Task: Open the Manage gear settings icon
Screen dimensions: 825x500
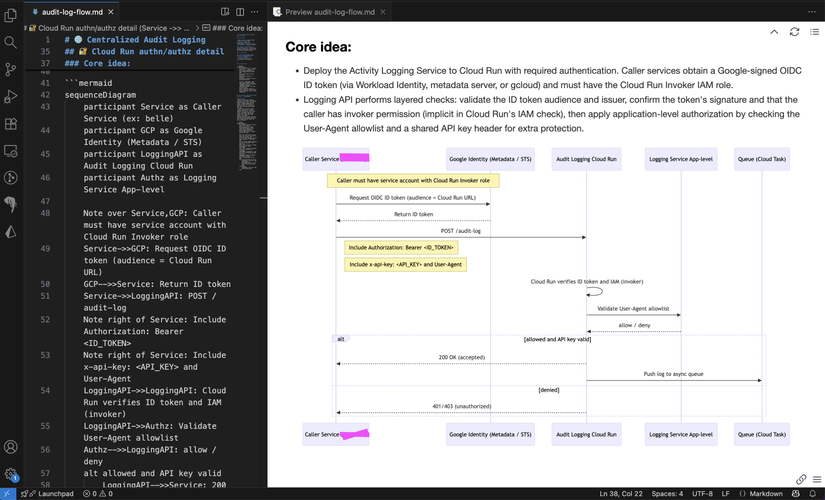Action: (11, 475)
